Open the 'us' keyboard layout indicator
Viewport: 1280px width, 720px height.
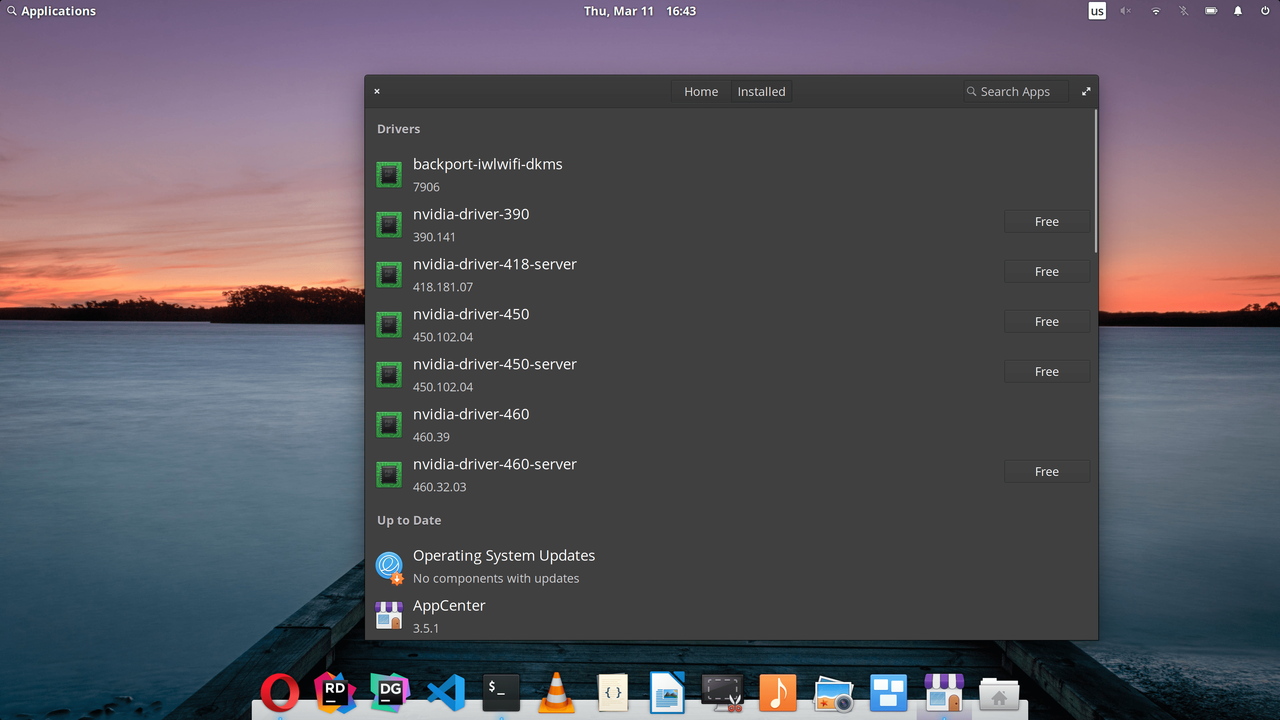click(1097, 11)
